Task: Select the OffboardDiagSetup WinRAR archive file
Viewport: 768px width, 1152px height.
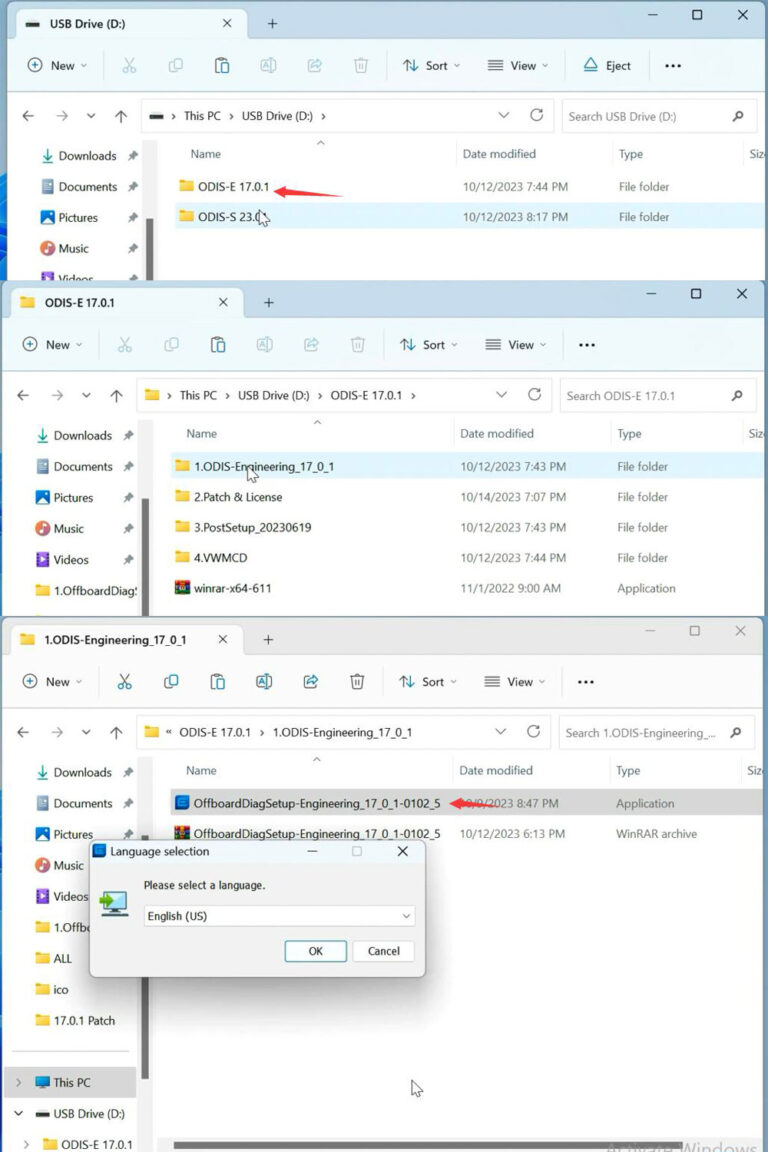Action: [x=316, y=834]
